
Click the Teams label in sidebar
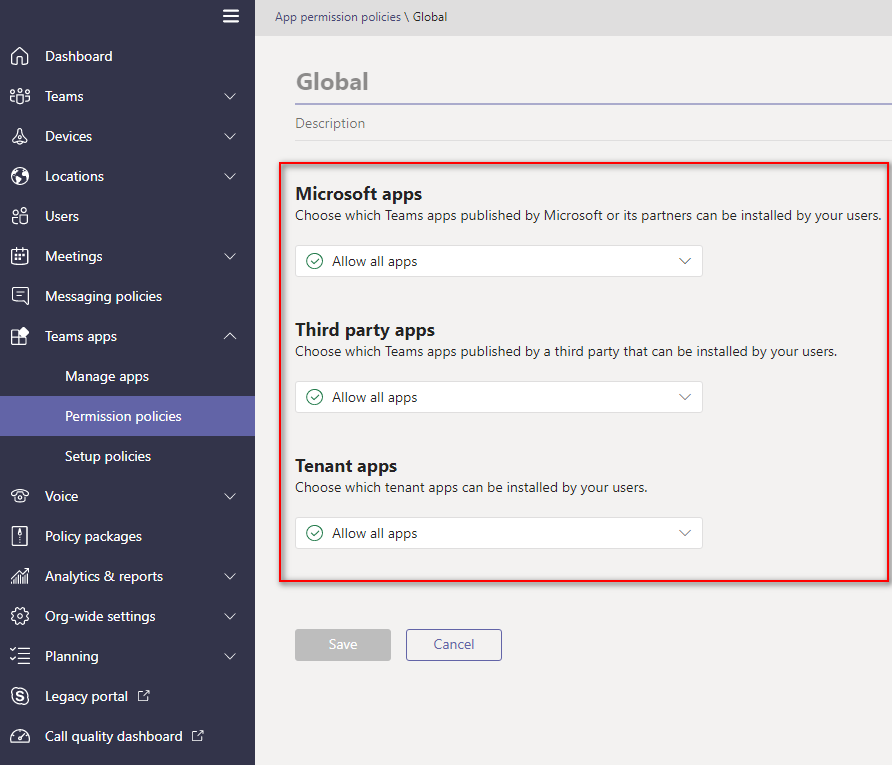[64, 96]
